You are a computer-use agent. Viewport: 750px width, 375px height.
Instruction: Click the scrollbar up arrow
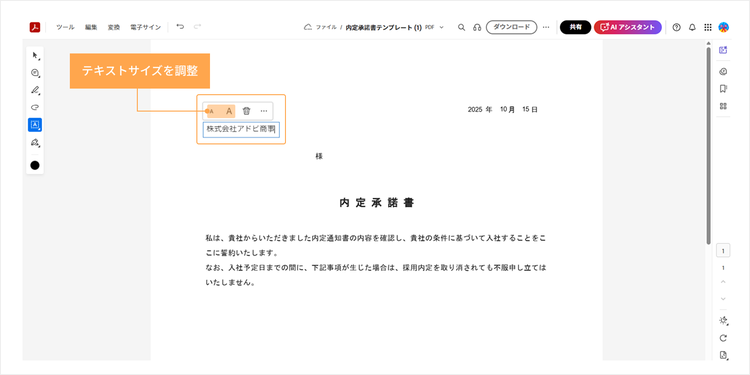709,44
